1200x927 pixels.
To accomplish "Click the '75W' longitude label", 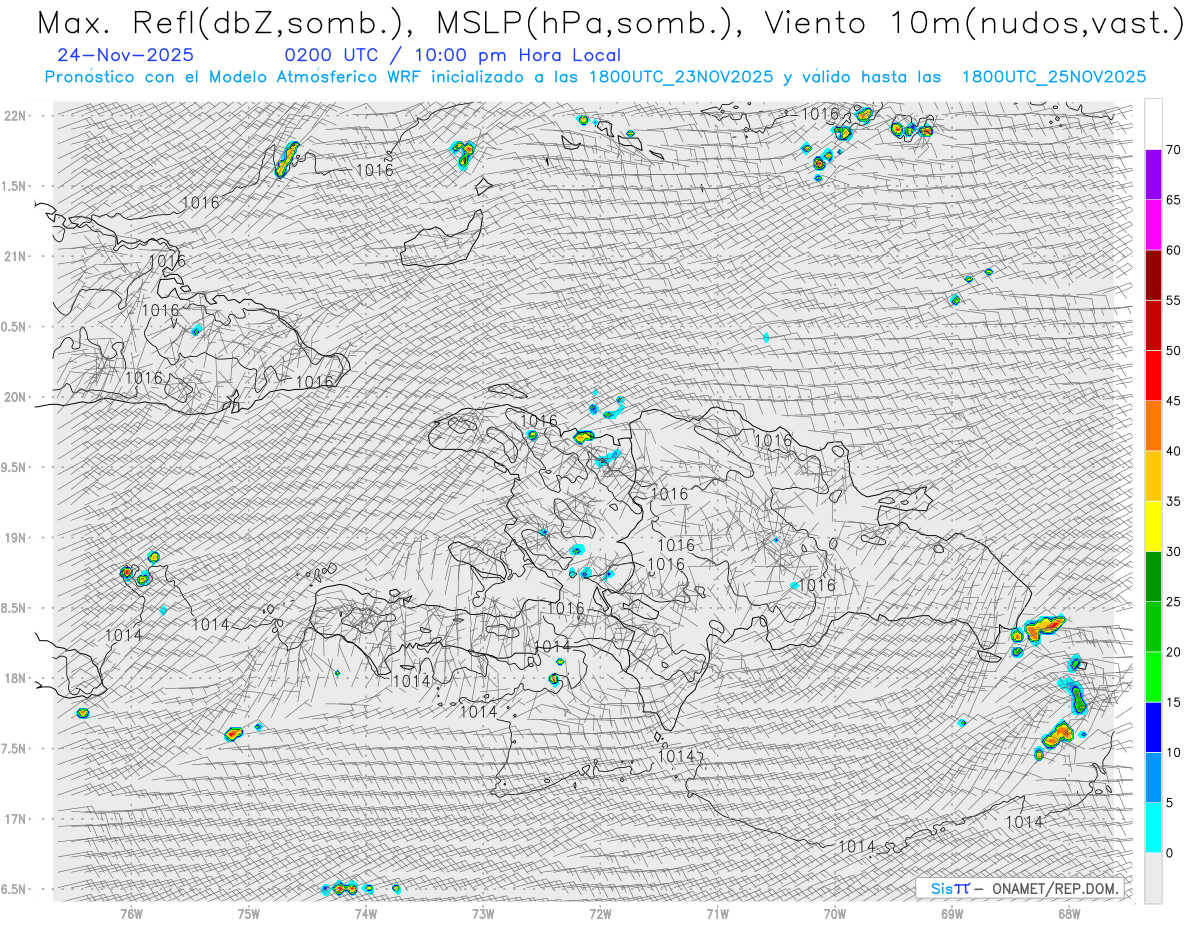I will (x=249, y=913).
